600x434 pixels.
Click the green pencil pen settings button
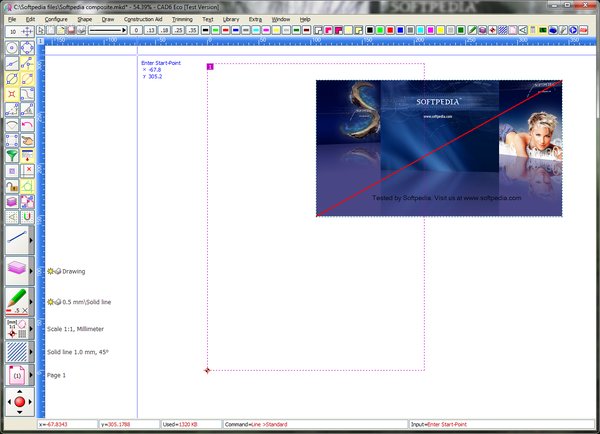[x=17, y=302]
